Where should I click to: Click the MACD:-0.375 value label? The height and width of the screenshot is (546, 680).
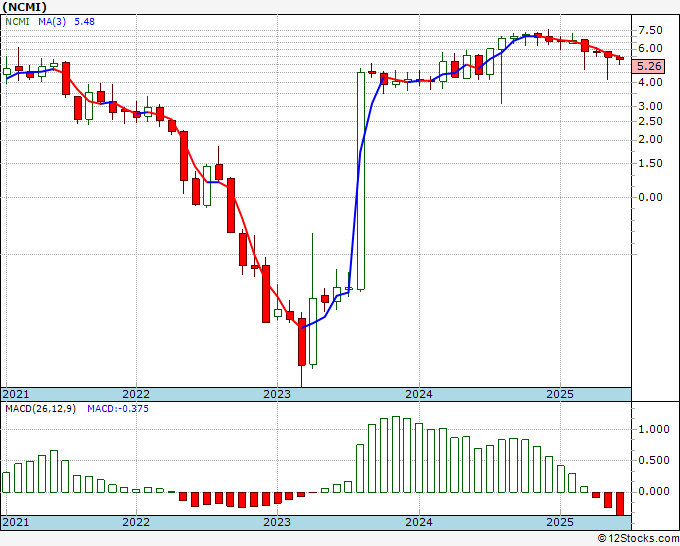coord(118,409)
